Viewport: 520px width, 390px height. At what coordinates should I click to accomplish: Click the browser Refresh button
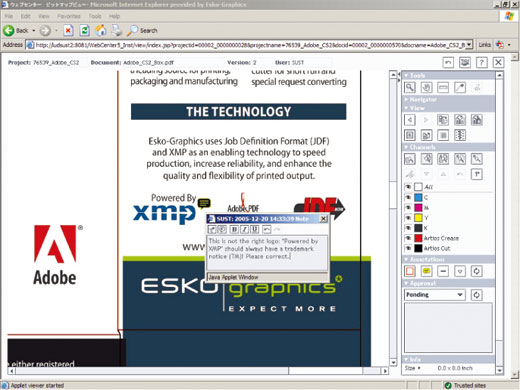pos(85,31)
